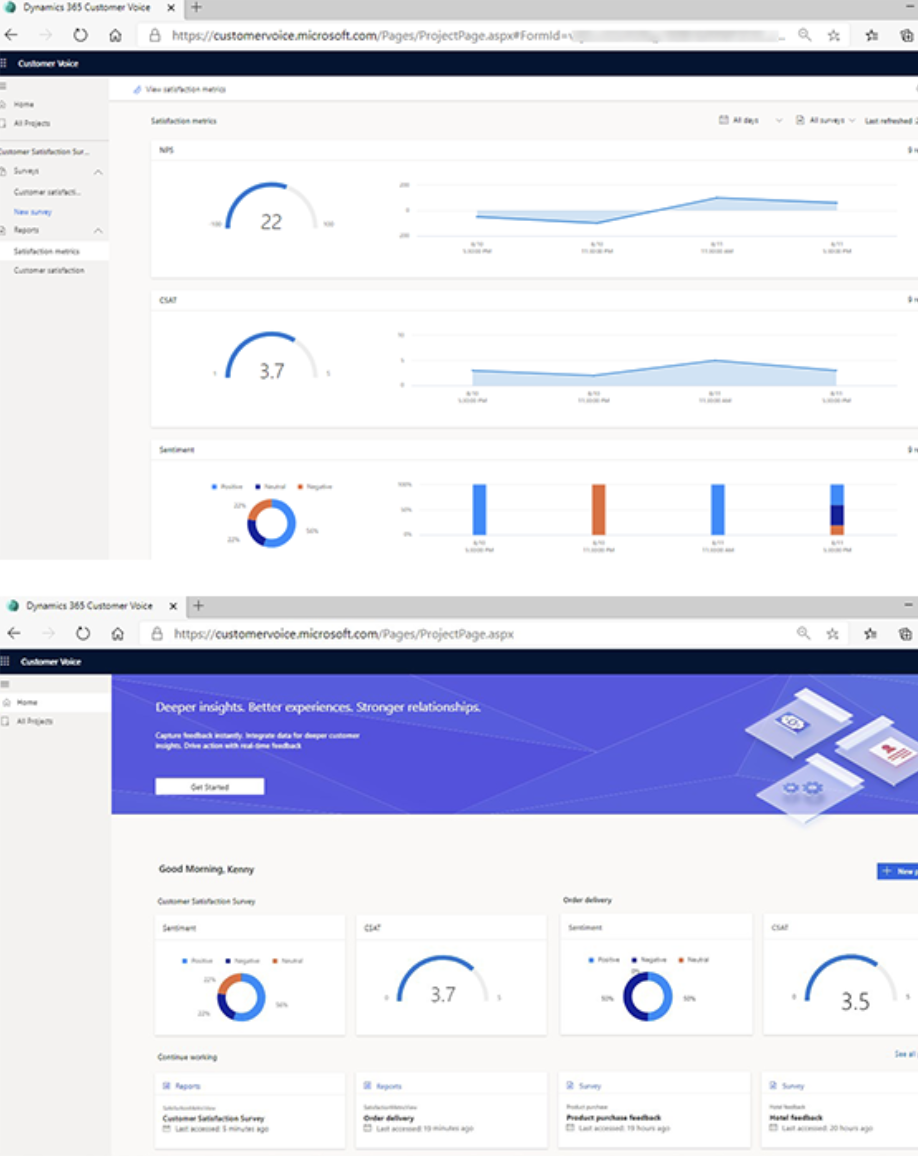Click the CSAT gauge showing 3.5
This screenshot has height=1156, width=918.
pos(850,984)
